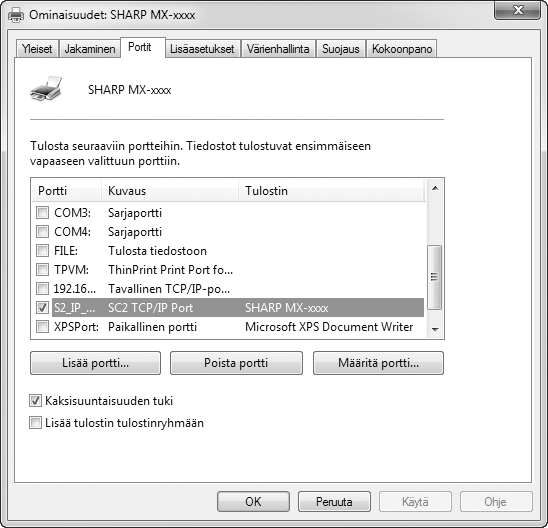Select the Tulosta tiedostoon row text

point(157,251)
